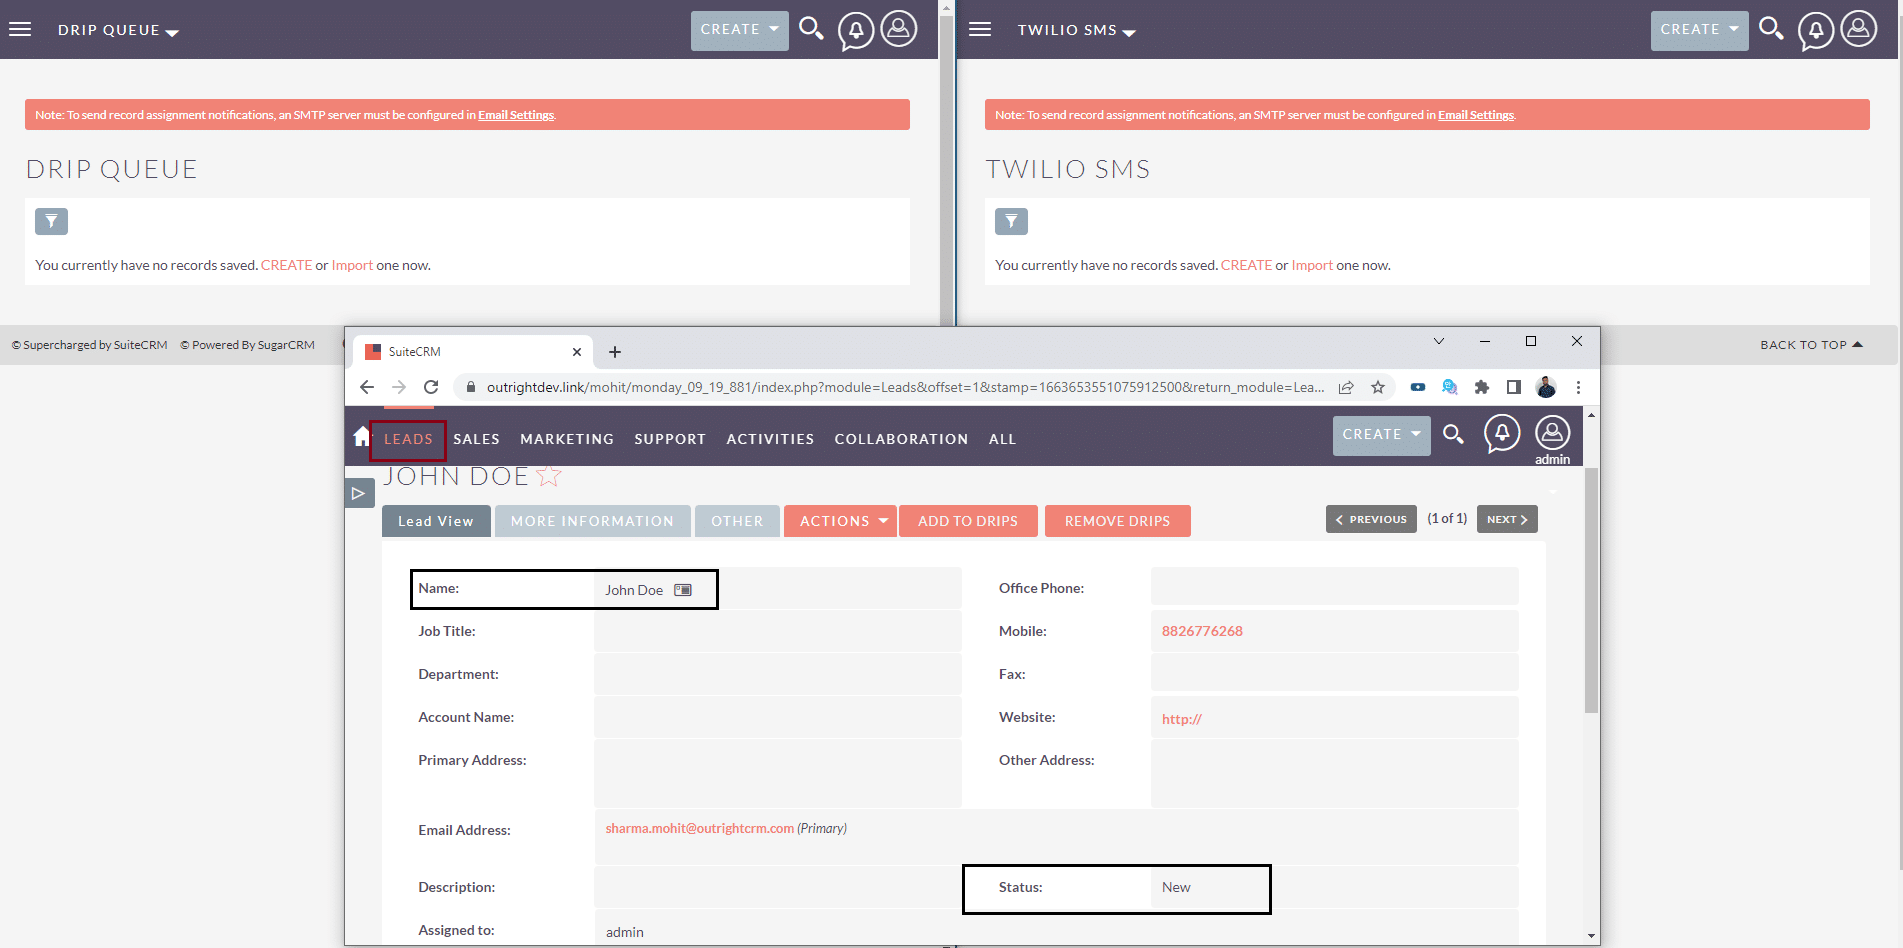The image size is (1903, 948).
Task: Click vertical scrollbar in John Doe window
Action: click(1591, 590)
